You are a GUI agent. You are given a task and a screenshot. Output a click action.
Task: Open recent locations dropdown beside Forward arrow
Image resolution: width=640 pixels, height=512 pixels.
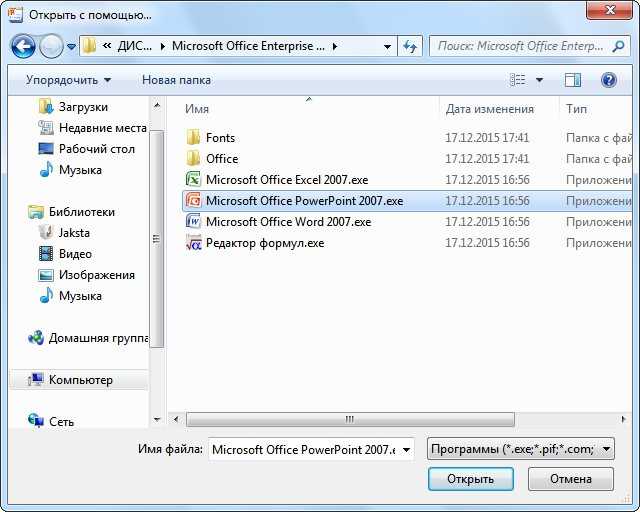coord(71,47)
